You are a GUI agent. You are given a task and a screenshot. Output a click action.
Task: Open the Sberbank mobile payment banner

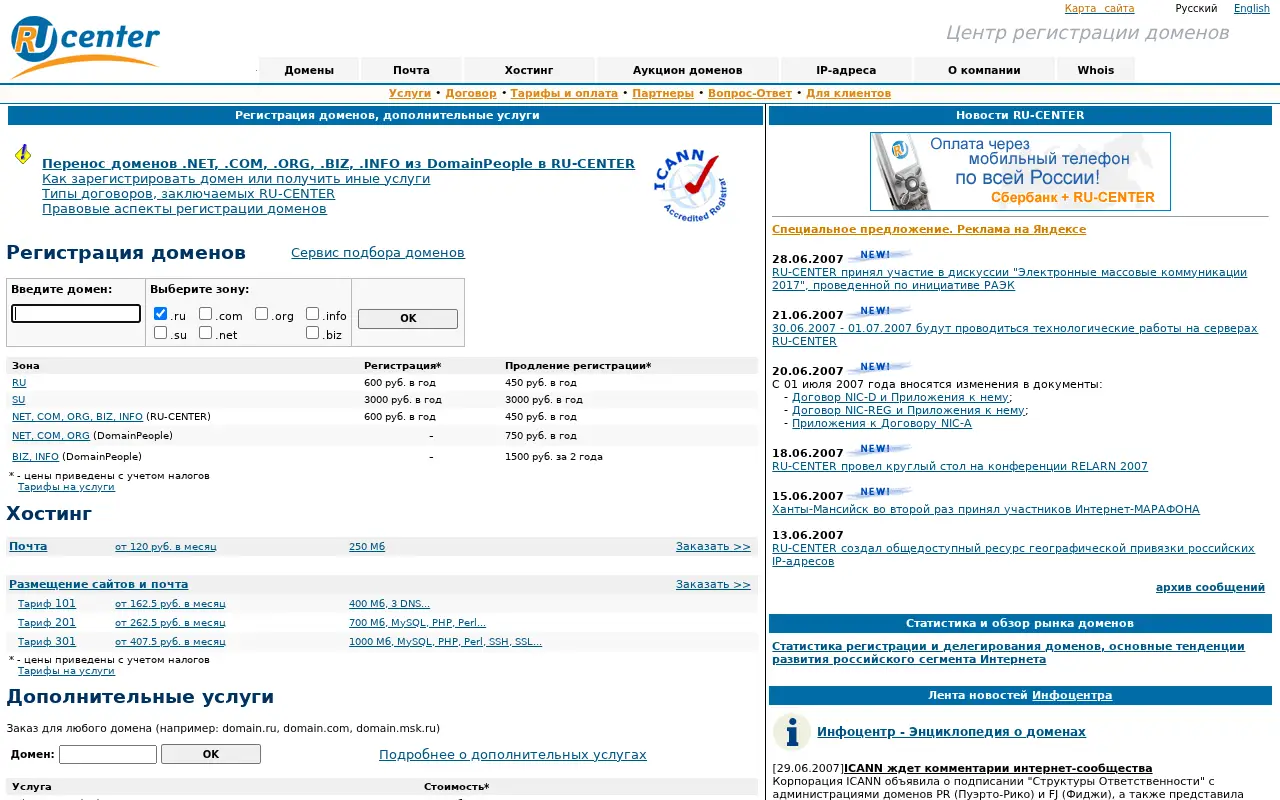pyautogui.click(x=1020, y=172)
